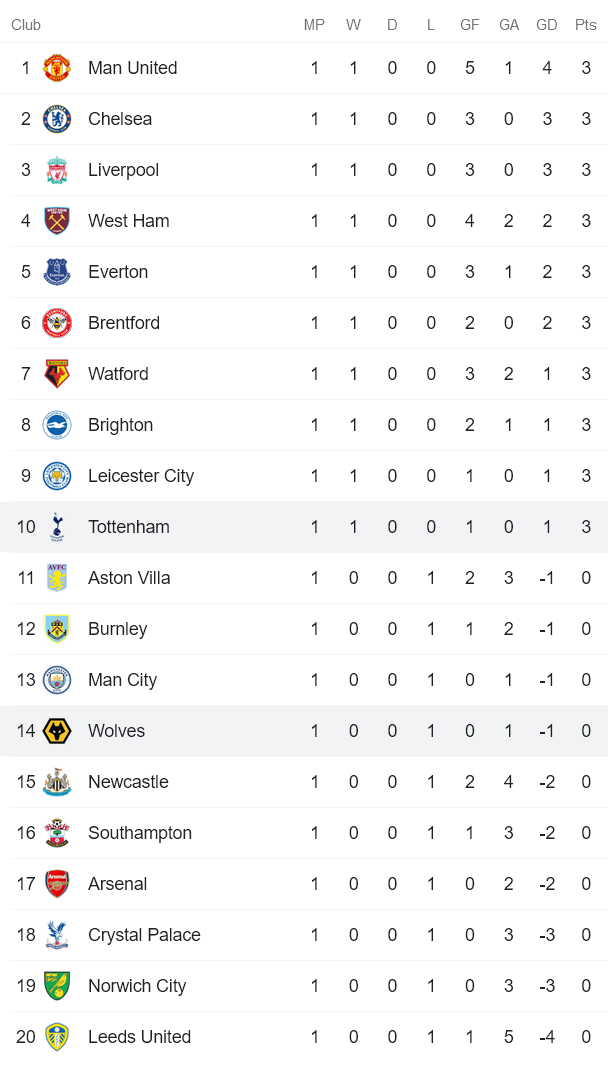The image size is (608, 1070).
Task: Click the GD column header
Action: point(547,25)
